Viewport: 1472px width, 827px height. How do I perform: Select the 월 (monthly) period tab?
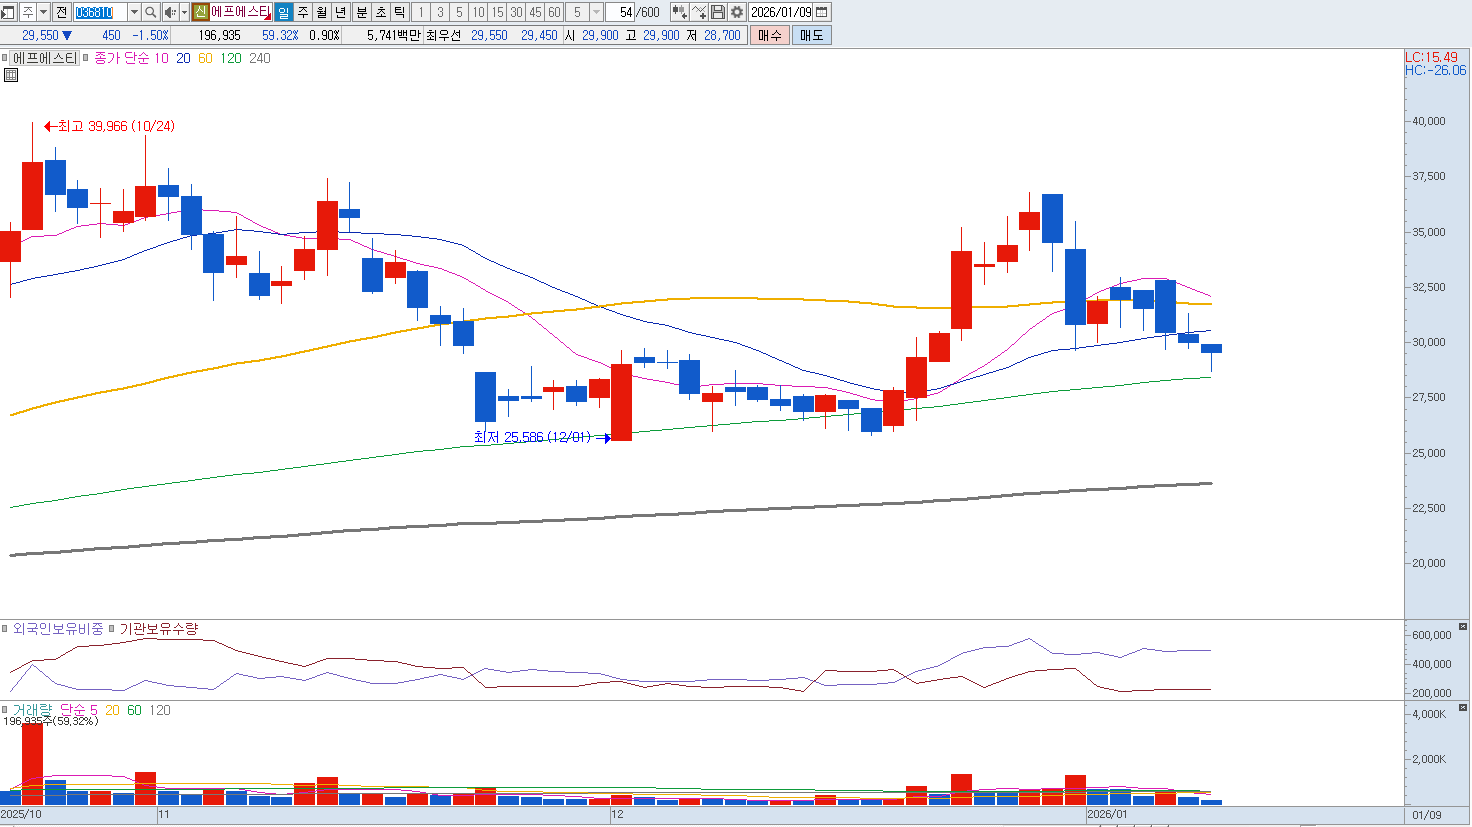pyautogui.click(x=322, y=12)
